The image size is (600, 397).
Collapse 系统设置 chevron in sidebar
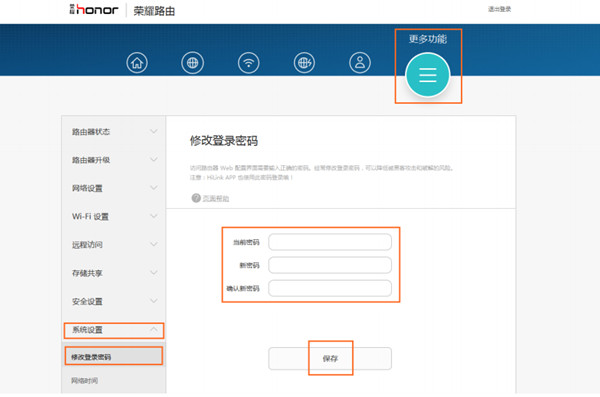154,329
